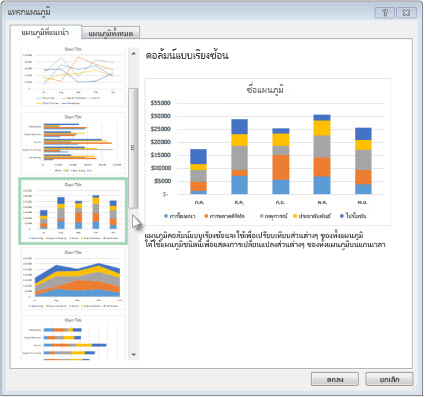Image resolution: width=425 pixels, height=398 pixels.
Task: Click the chart list scrollbar thumb
Action: point(133,148)
